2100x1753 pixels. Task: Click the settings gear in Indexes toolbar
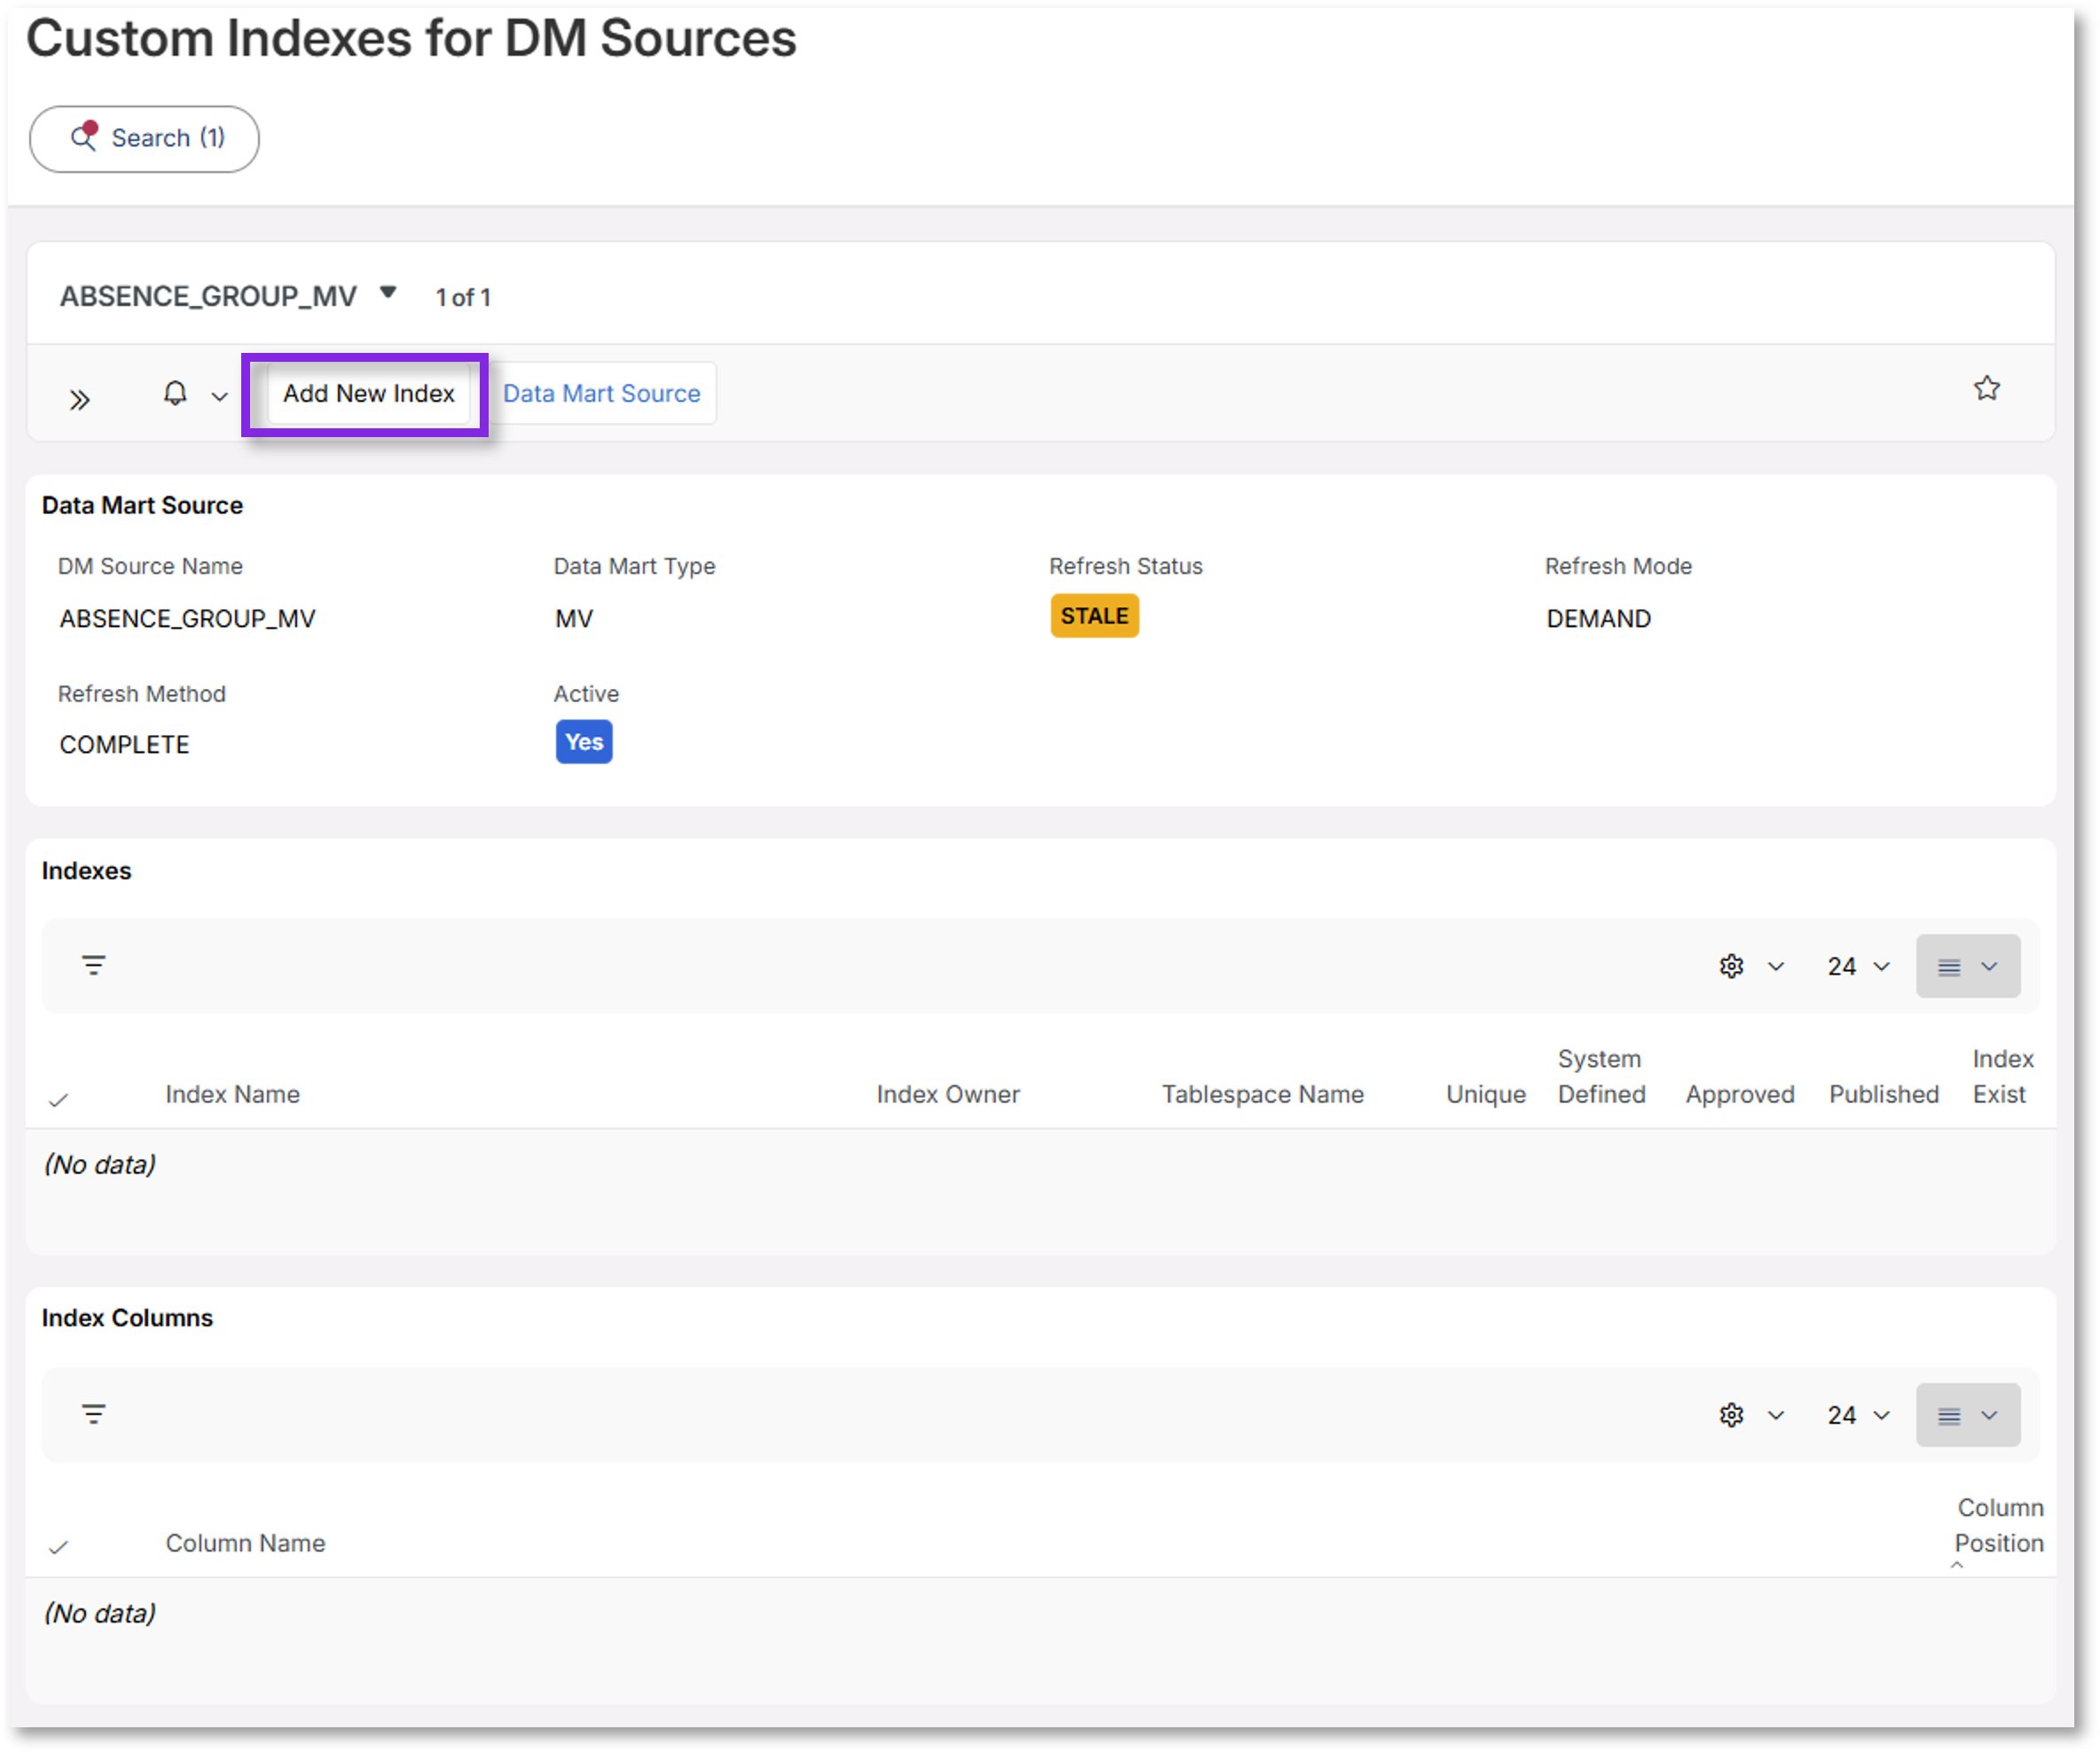[1731, 966]
